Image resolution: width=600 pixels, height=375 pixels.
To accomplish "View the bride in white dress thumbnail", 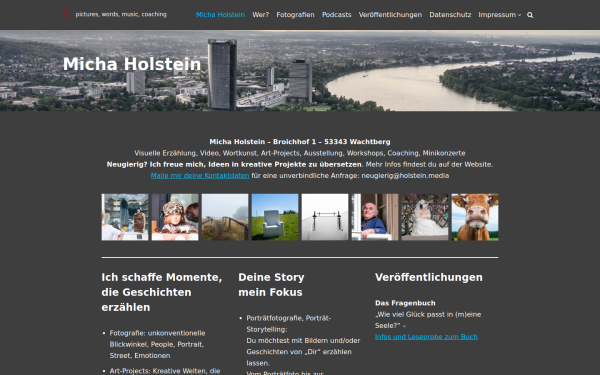I will 425,217.
